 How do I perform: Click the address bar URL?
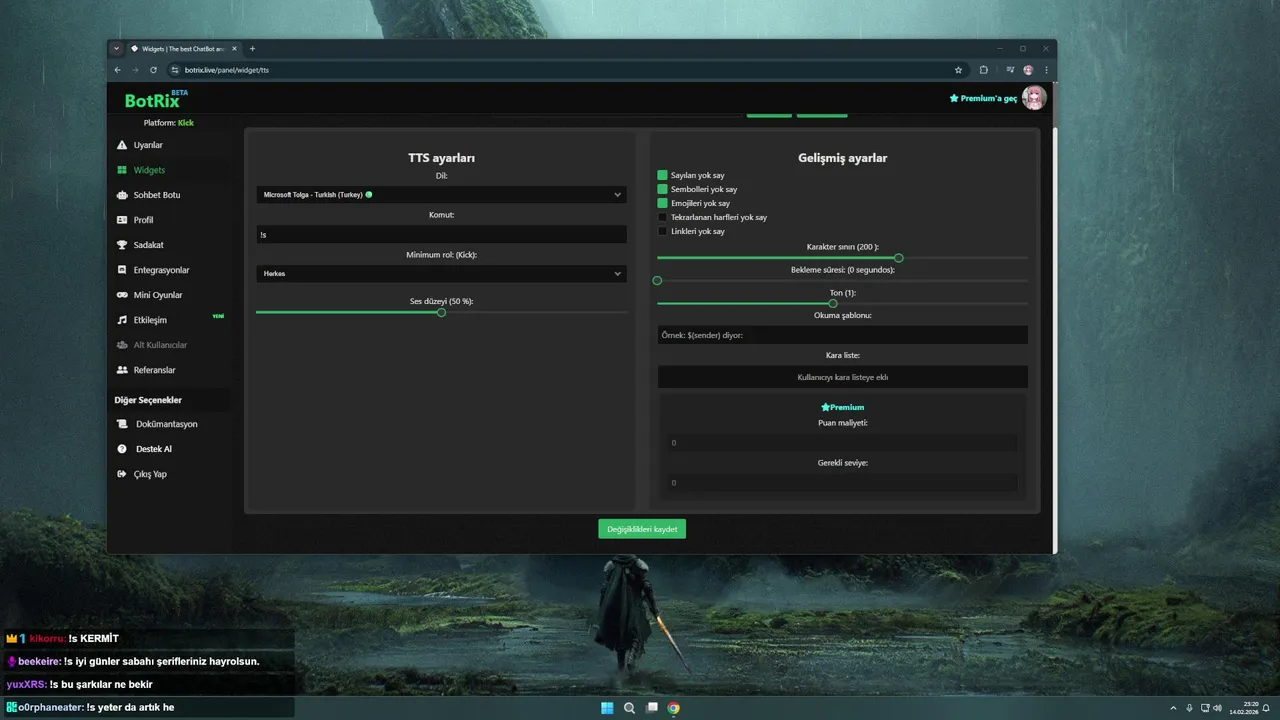pyautogui.click(x=227, y=70)
